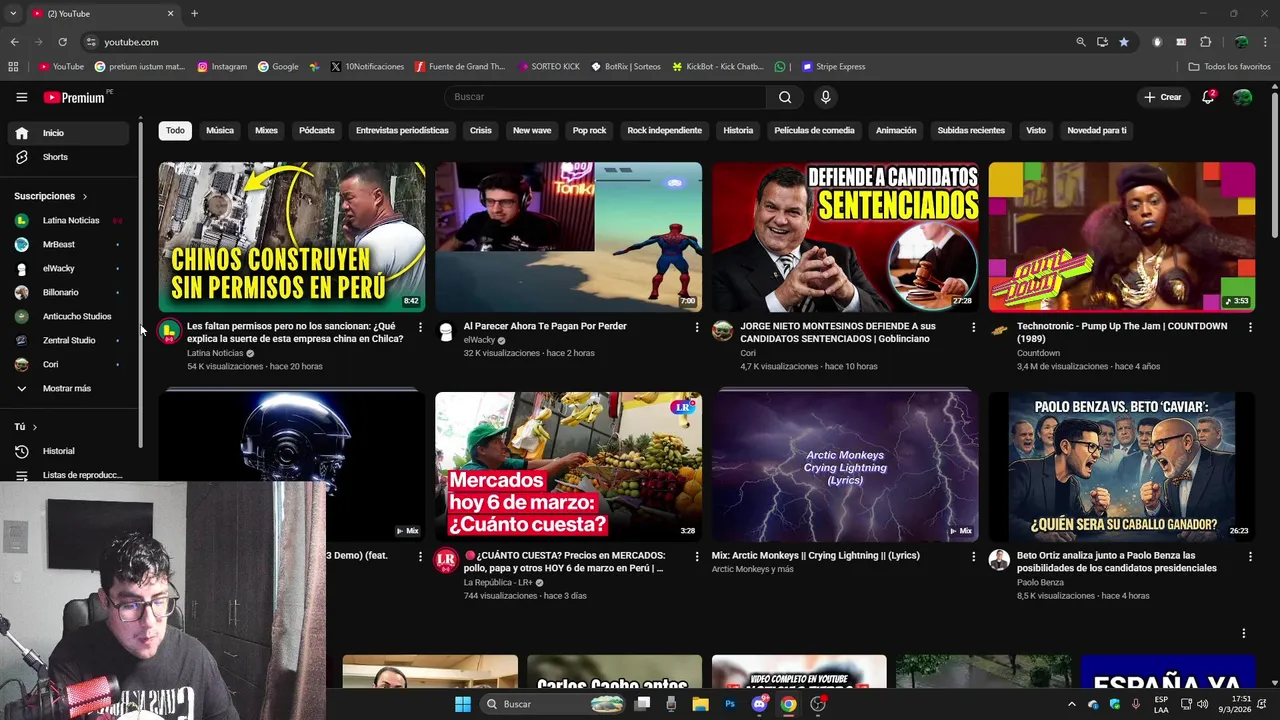Go back using the browser arrow
Screen dimensions: 1280x720
click(14, 42)
